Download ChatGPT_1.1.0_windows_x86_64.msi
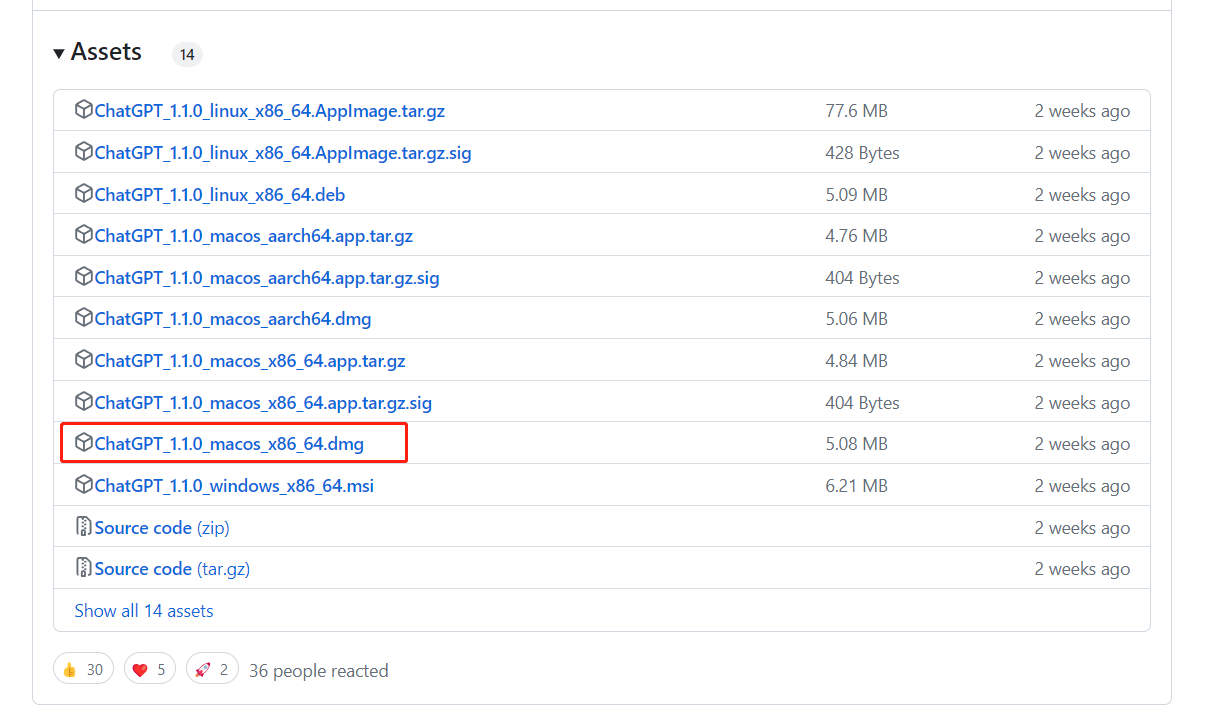1214x719 pixels. tap(234, 486)
